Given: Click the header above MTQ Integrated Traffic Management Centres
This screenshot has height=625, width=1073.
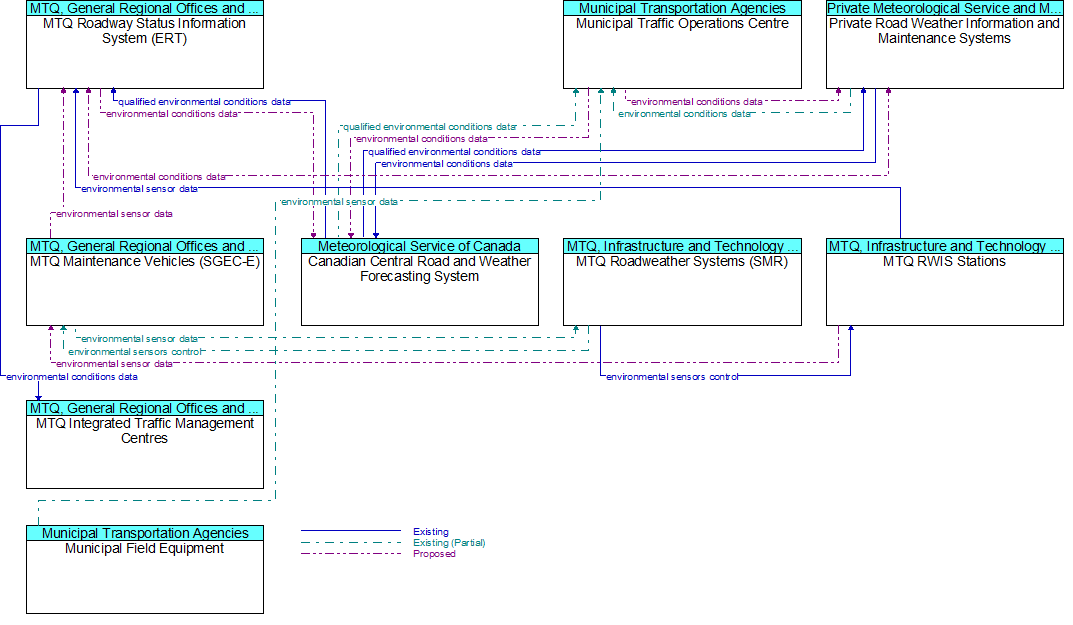Looking at the screenshot, I should pos(145,409).
